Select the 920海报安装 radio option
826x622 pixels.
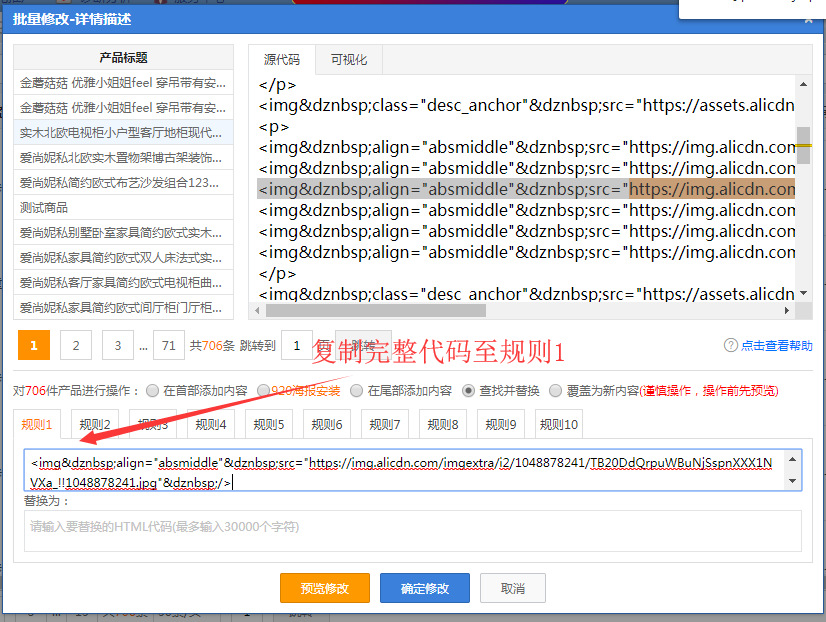(x=263, y=390)
